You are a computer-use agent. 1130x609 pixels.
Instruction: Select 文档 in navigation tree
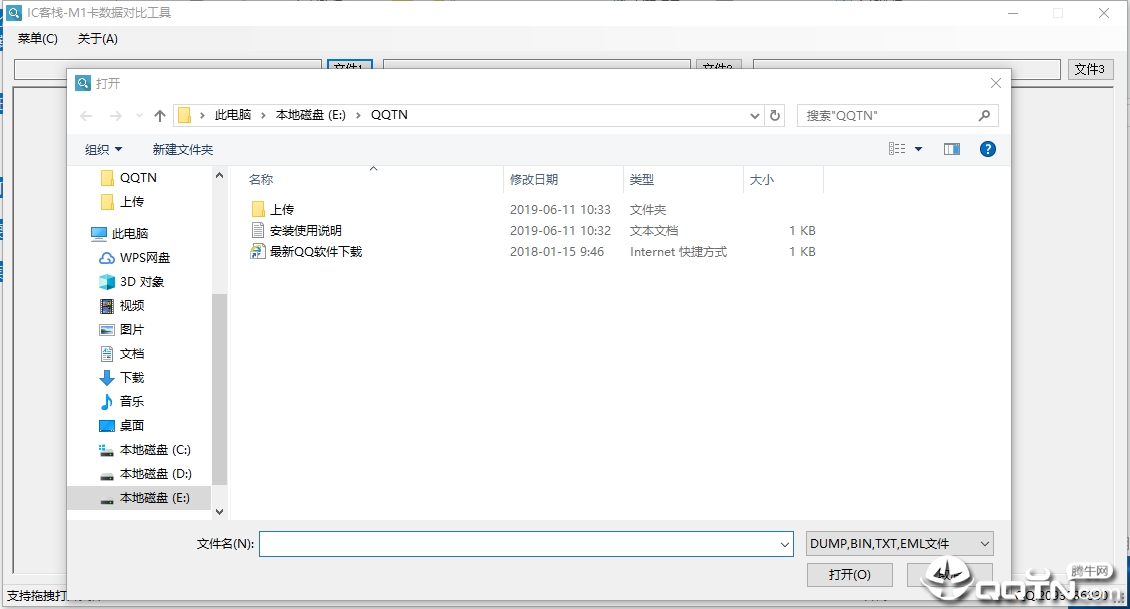(x=132, y=354)
